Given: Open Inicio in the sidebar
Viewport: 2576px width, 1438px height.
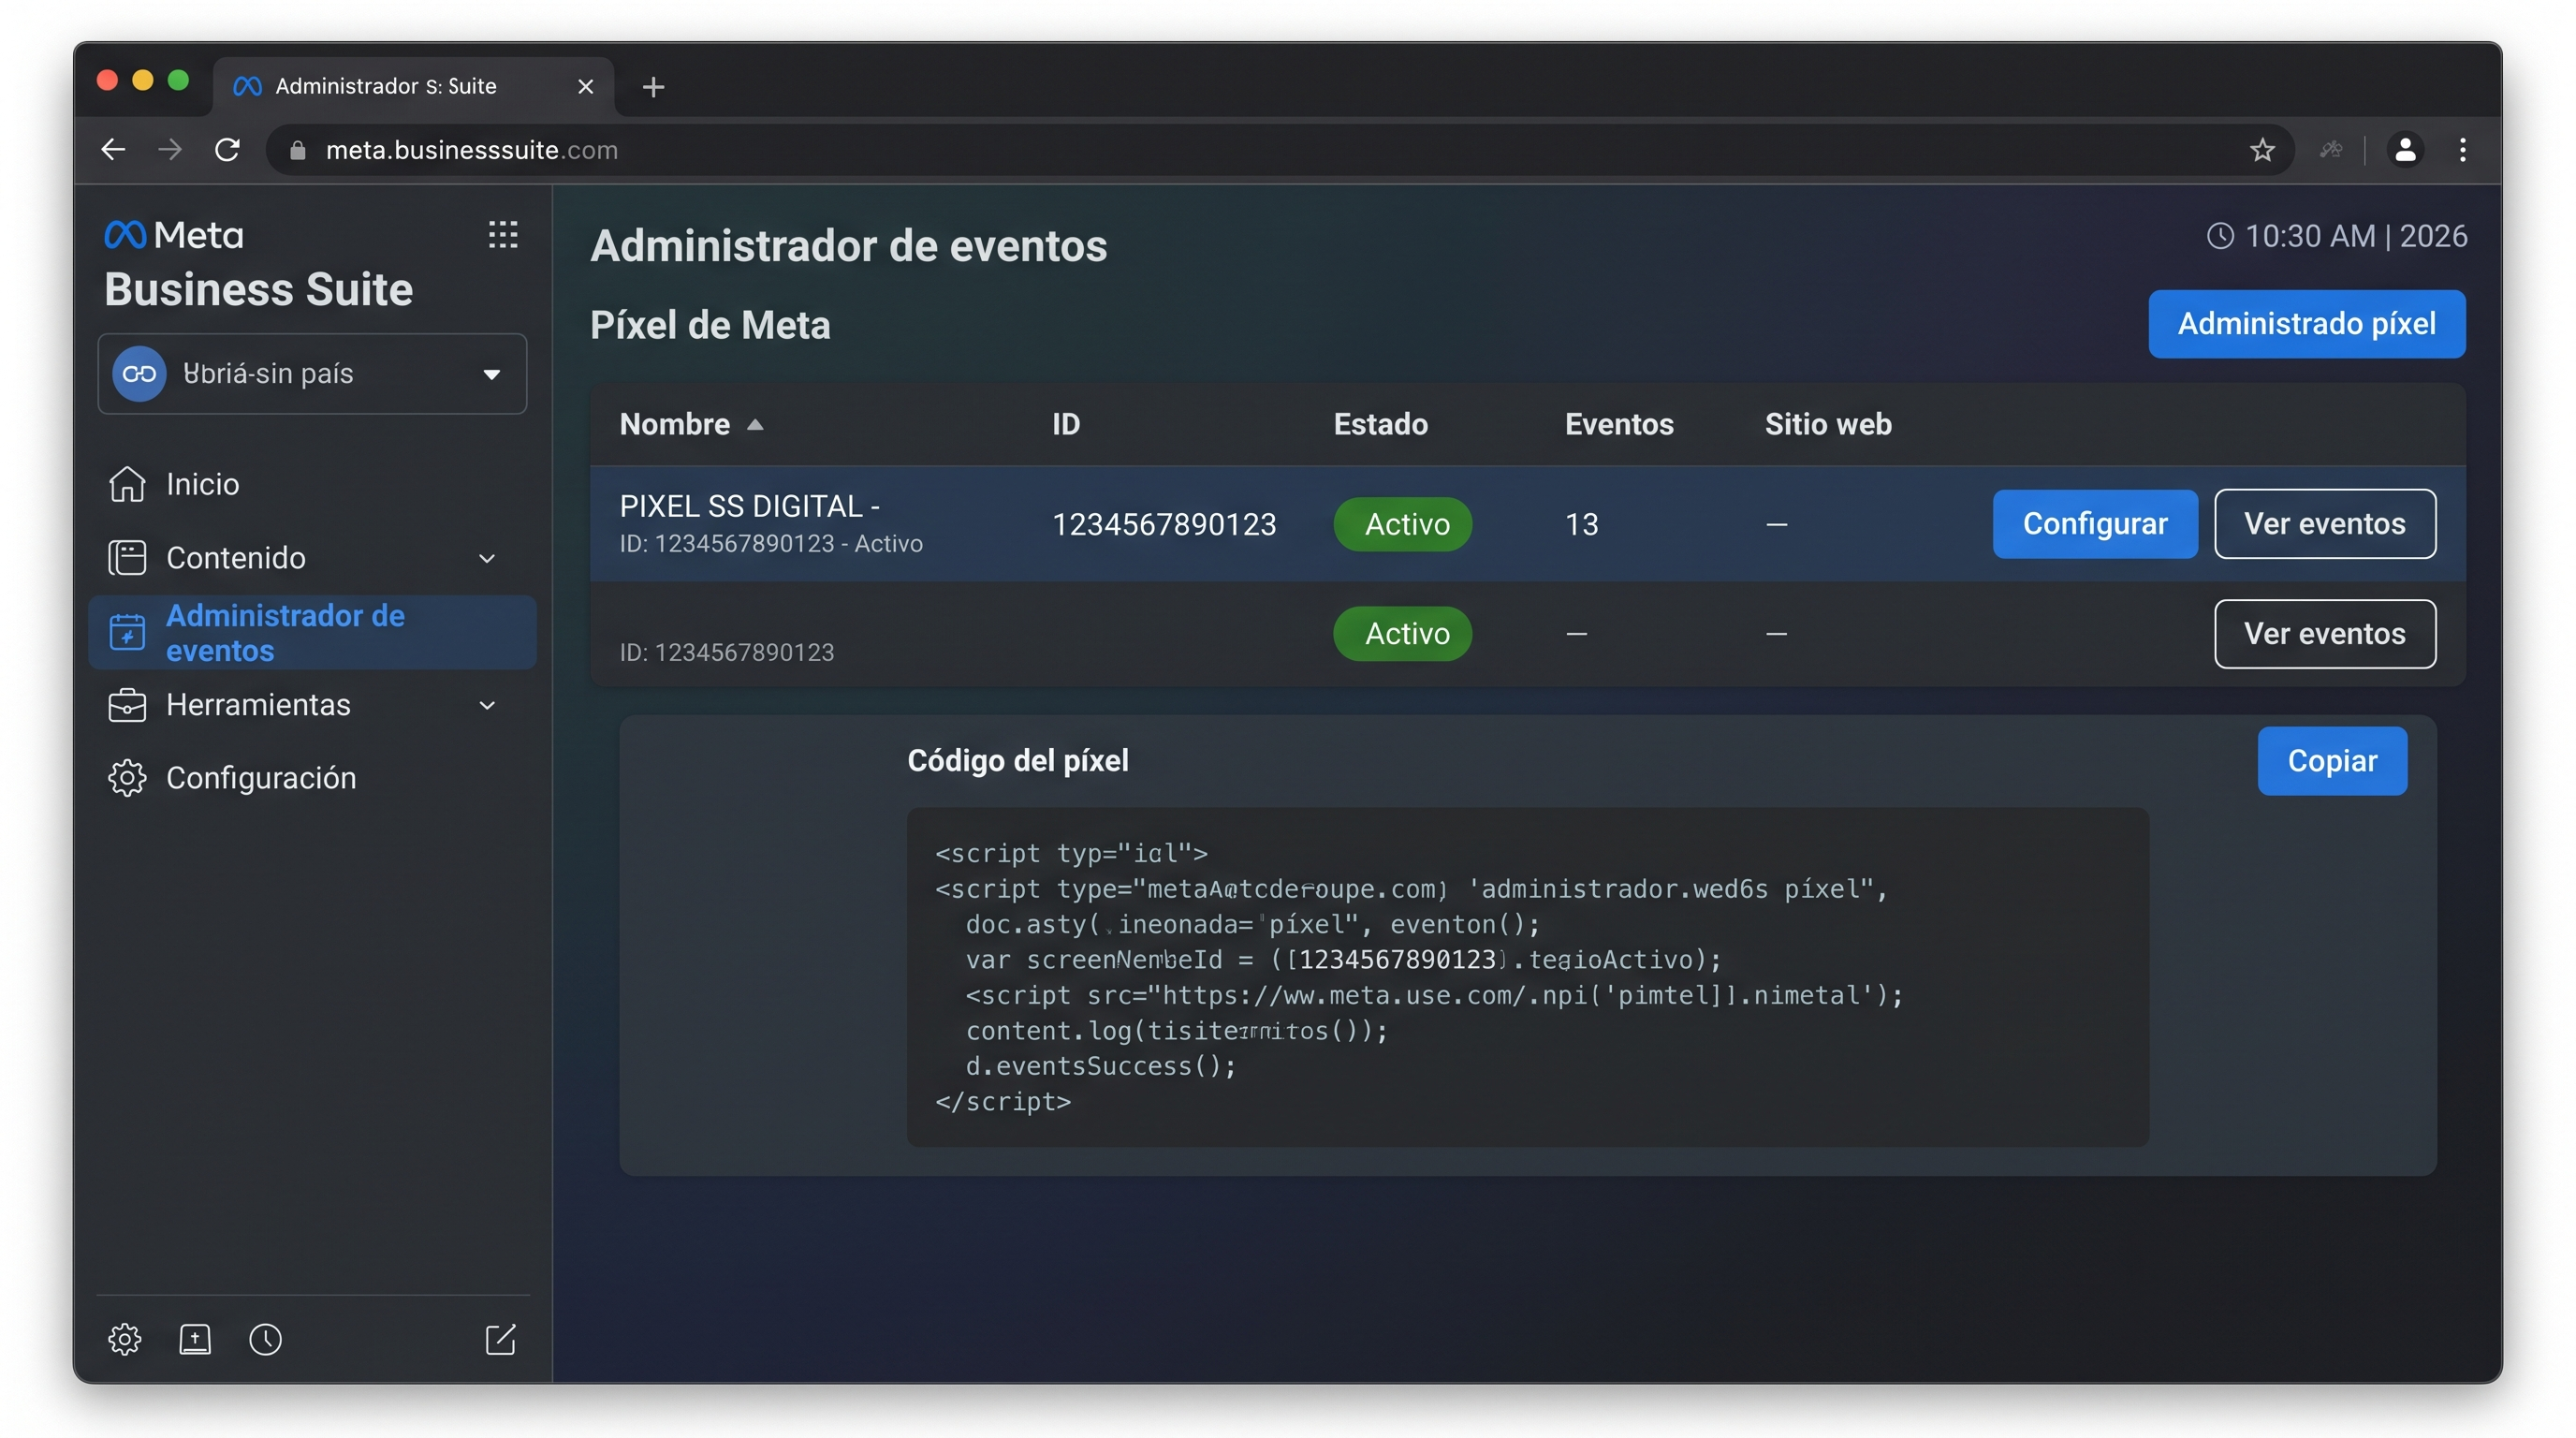Looking at the screenshot, I should click(312, 484).
